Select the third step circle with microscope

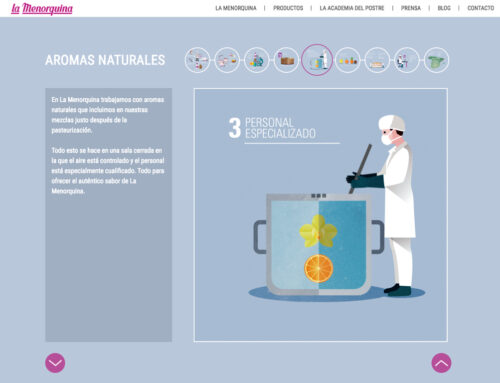tap(257, 60)
